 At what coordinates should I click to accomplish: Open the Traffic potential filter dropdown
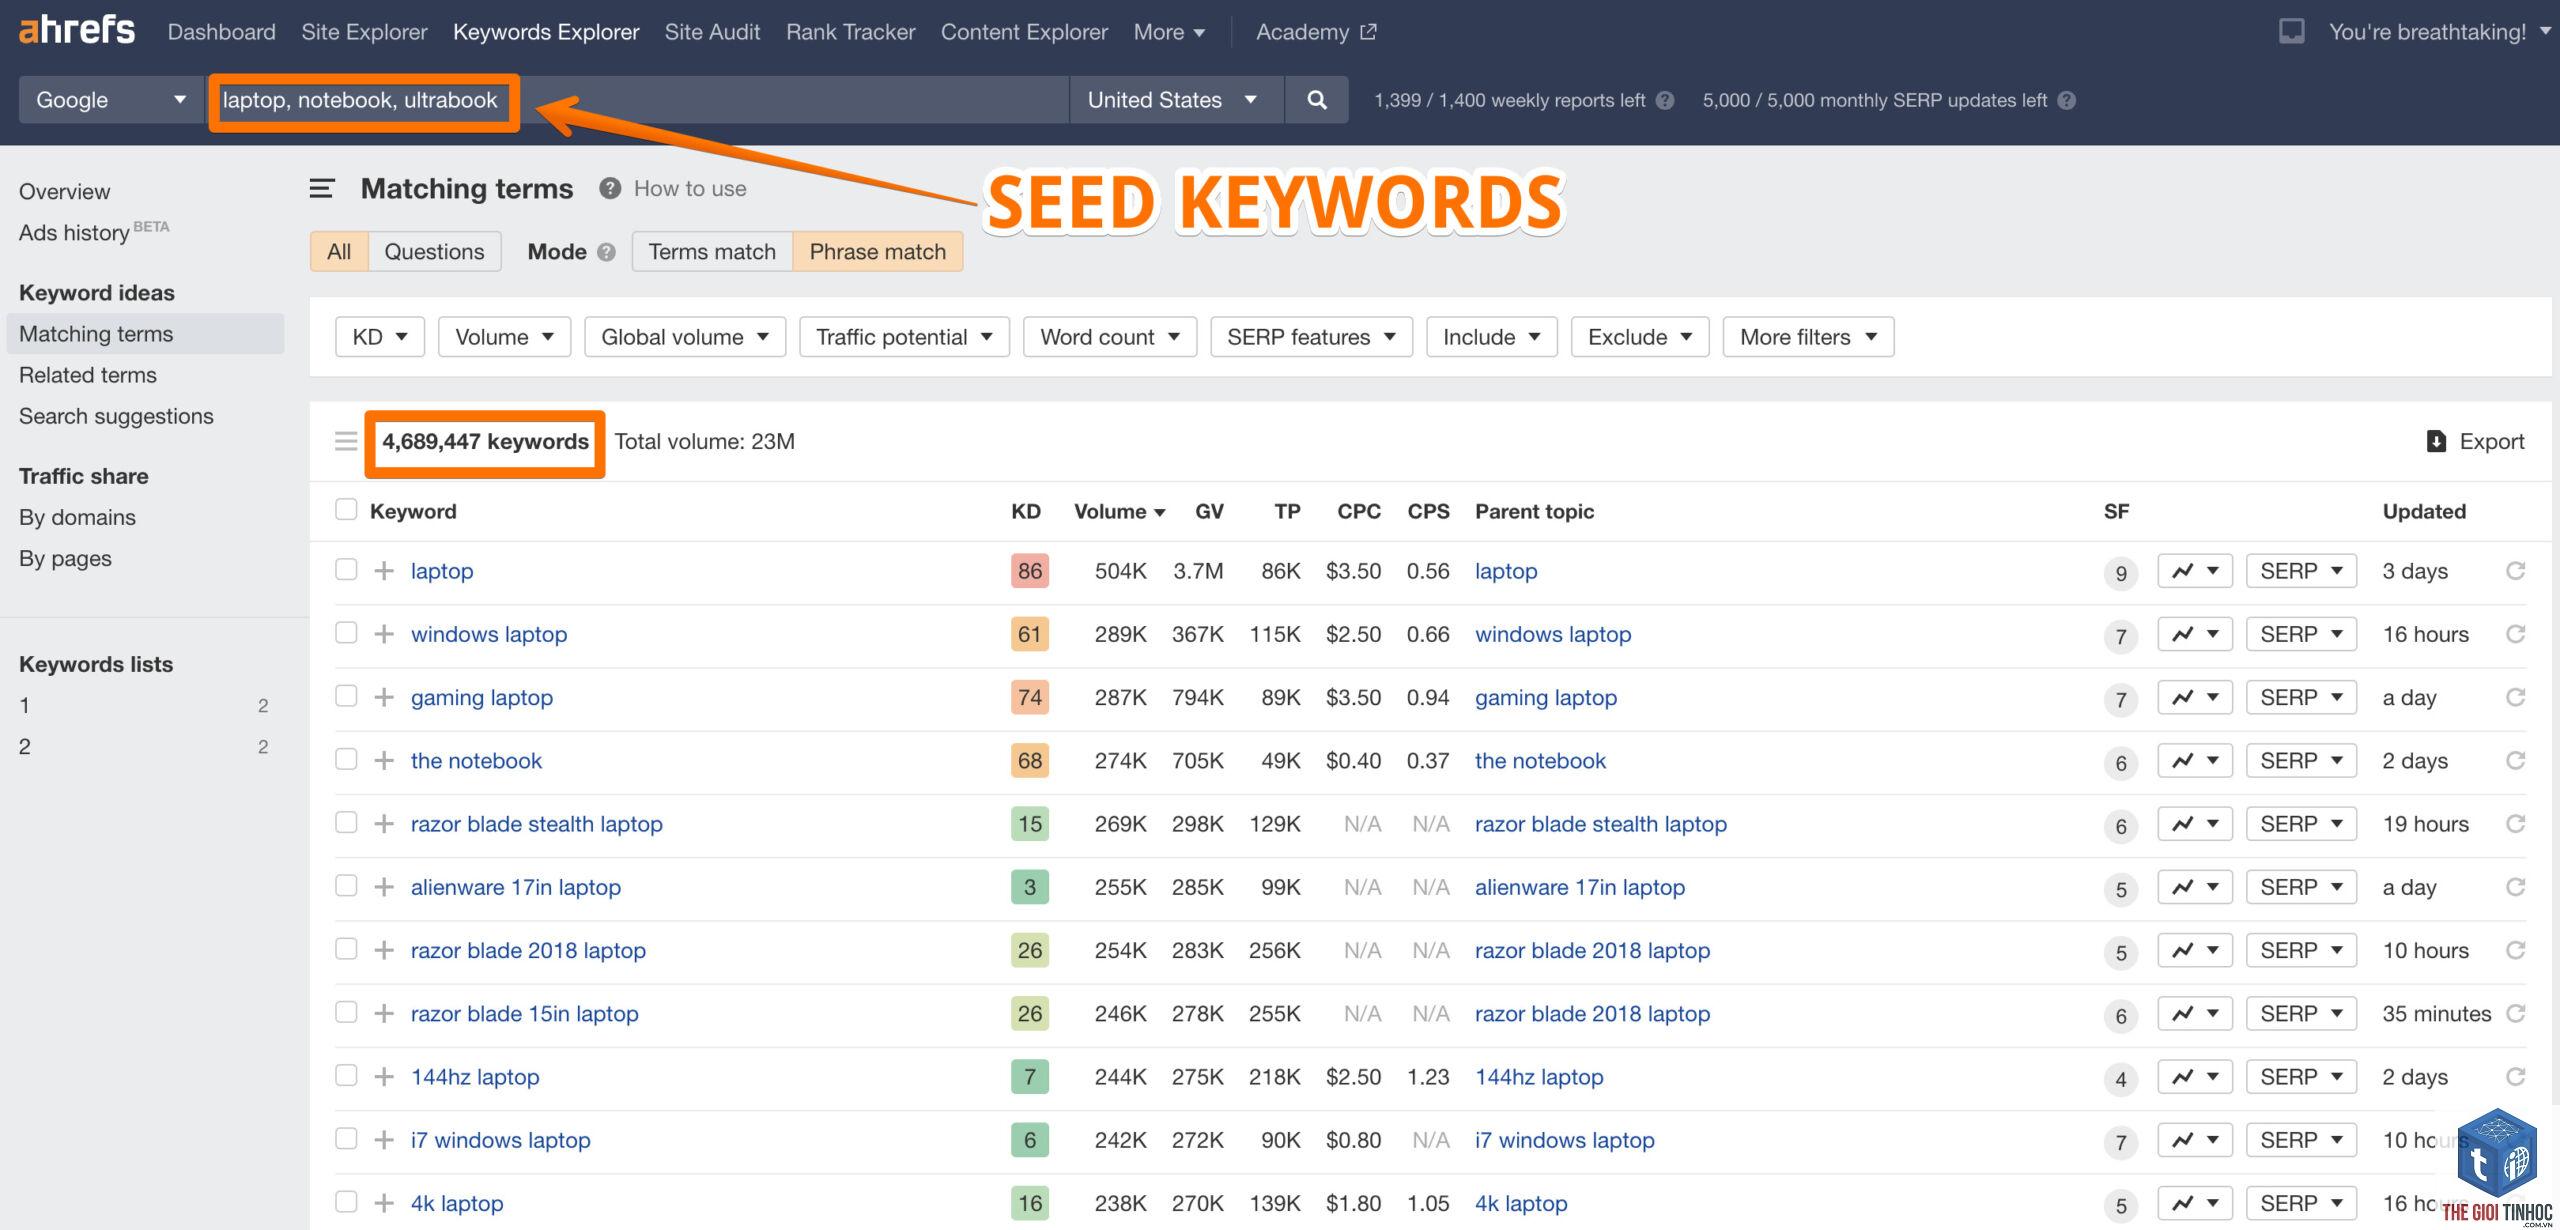[904, 337]
